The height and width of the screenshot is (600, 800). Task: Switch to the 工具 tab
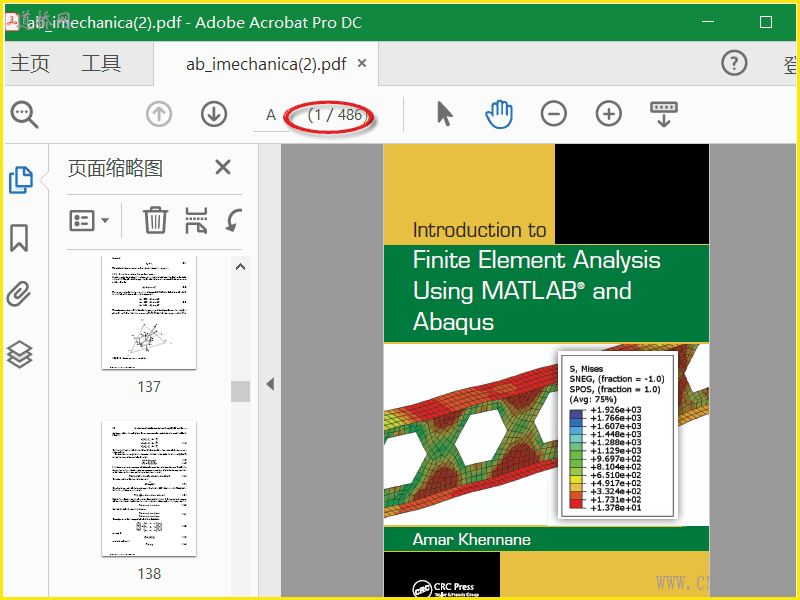pos(102,63)
